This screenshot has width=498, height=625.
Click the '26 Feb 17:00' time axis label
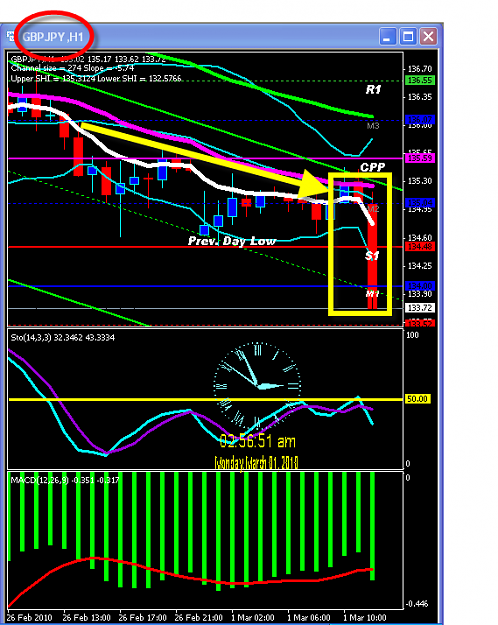(143, 618)
